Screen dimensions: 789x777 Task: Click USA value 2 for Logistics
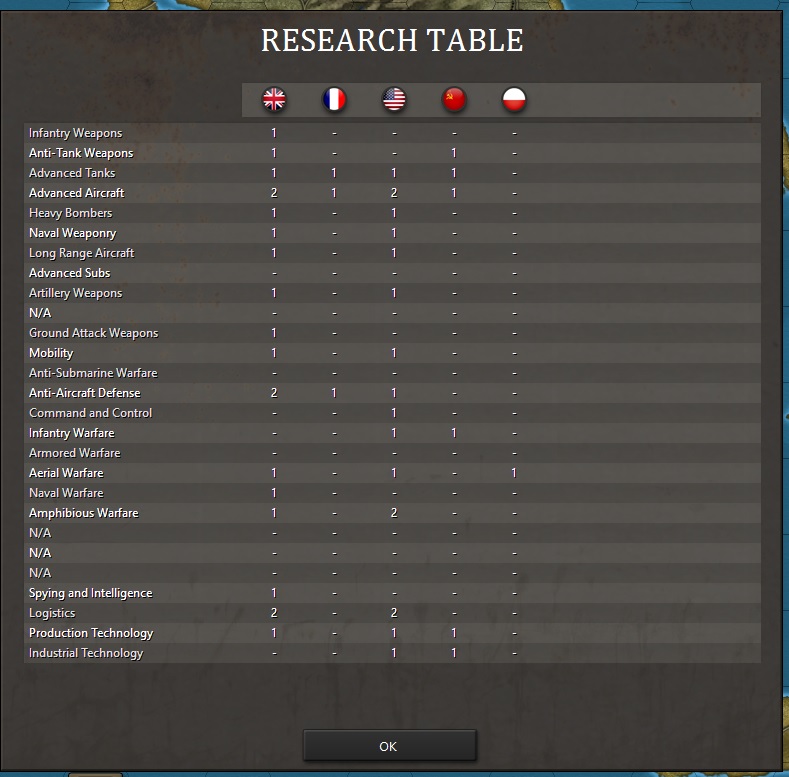[x=394, y=613]
